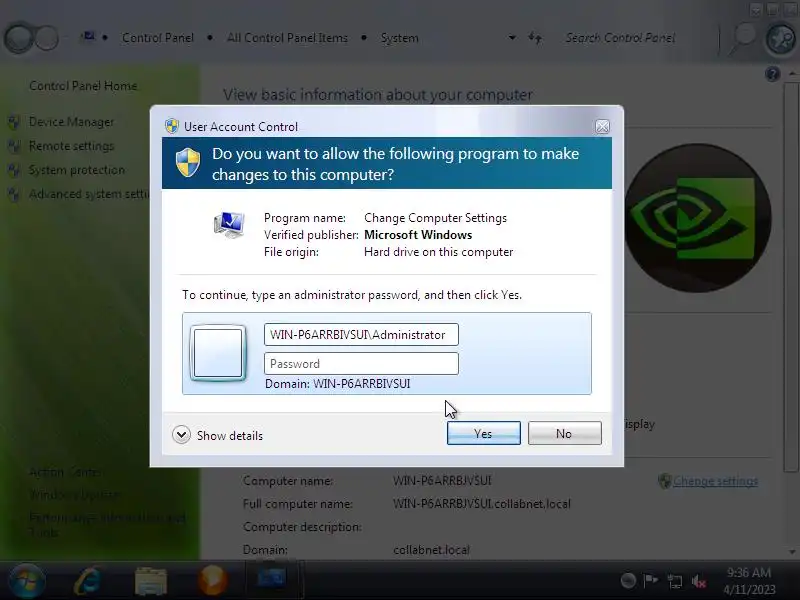This screenshot has height=600, width=800.
Task: Click the shield icon beside Remote settings
Action: (14, 146)
